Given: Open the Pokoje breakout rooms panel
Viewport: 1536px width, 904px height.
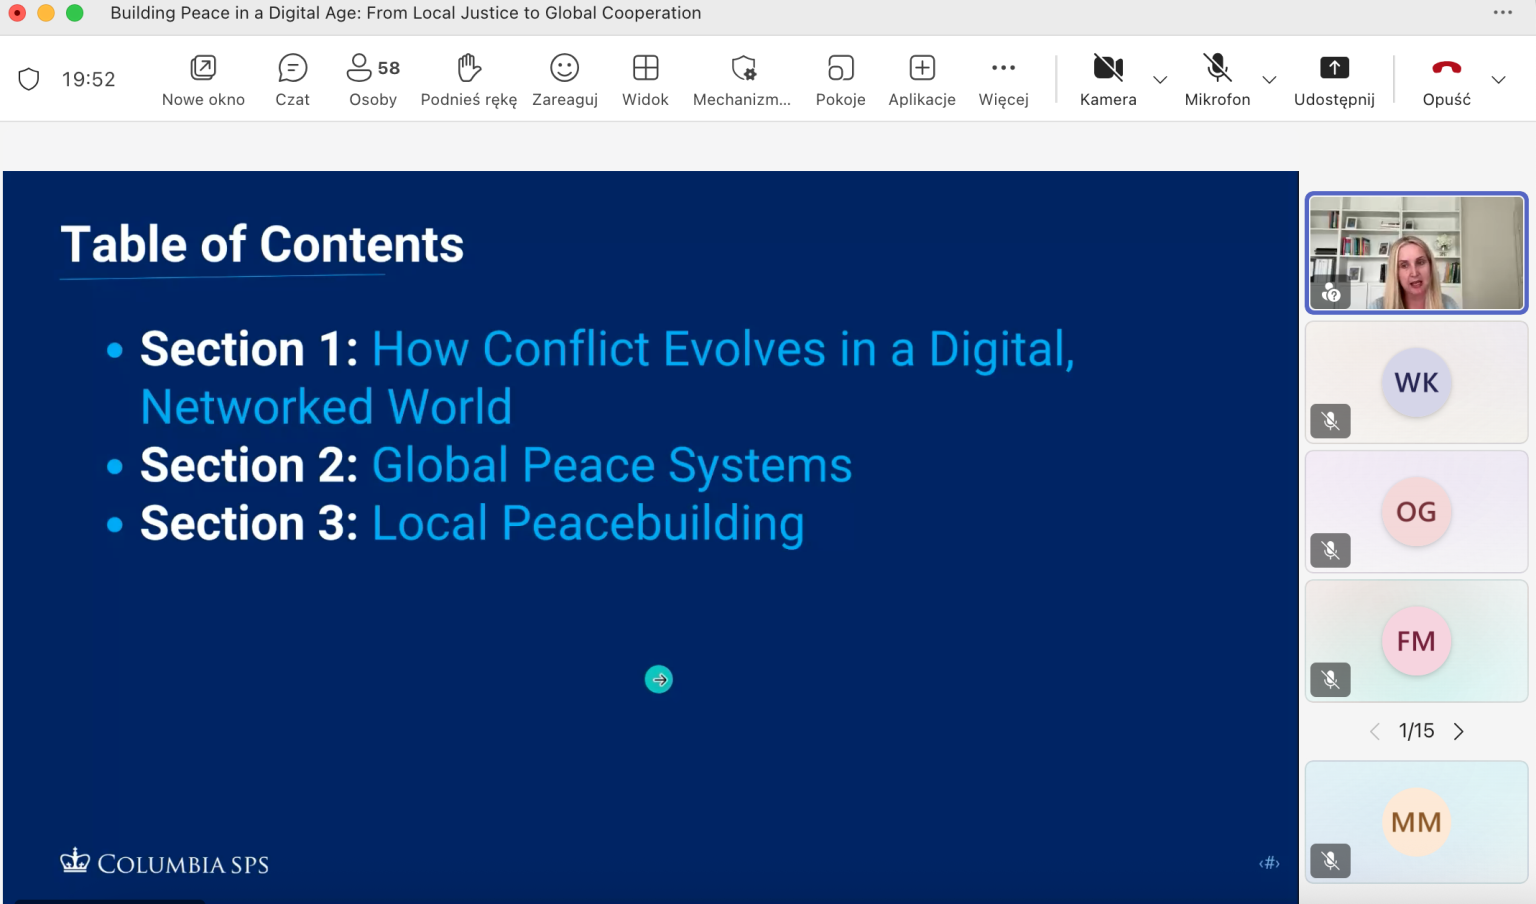Looking at the screenshot, I should [x=840, y=79].
